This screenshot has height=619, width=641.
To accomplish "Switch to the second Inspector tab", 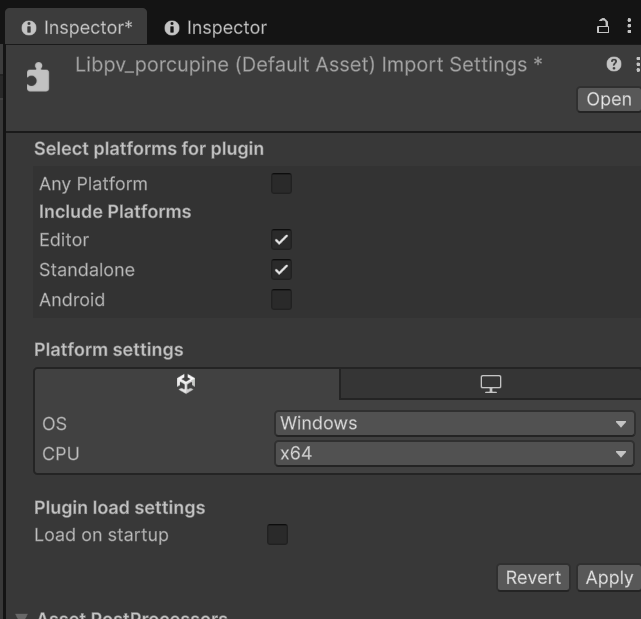I will click(216, 28).
